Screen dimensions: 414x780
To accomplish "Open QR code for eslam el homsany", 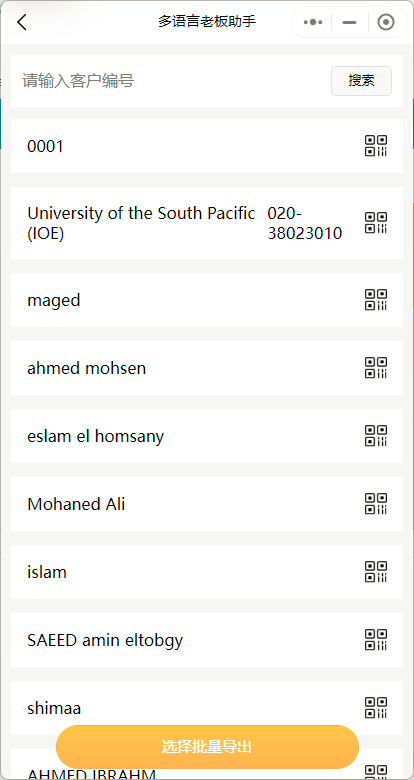I will click(376, 436).
